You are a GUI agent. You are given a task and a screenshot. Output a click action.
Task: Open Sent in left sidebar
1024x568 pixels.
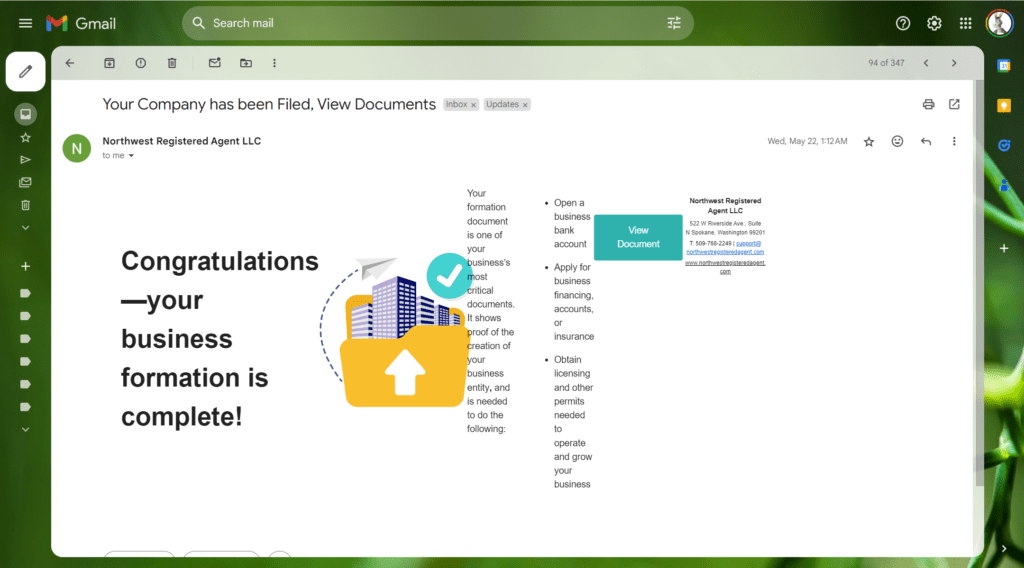25,160
